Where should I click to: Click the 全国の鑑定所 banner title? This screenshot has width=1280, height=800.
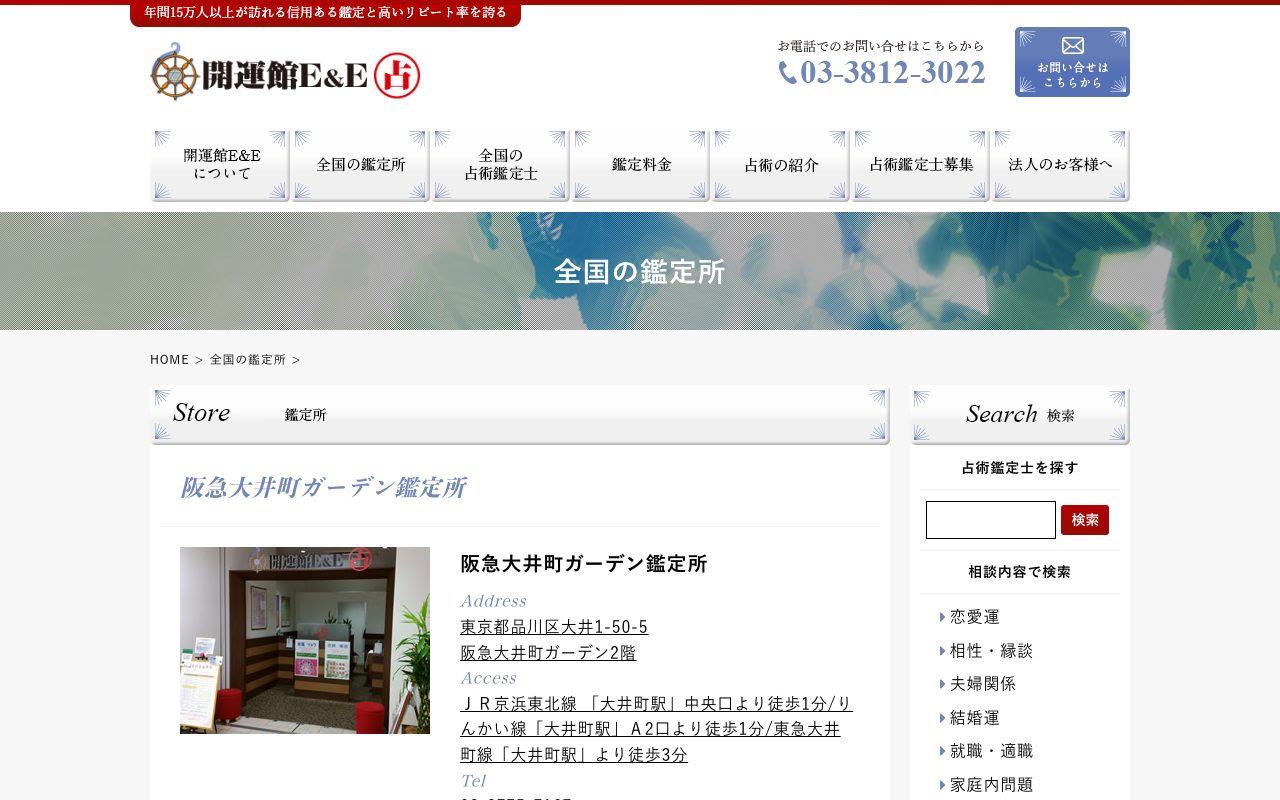pos(640,272)
